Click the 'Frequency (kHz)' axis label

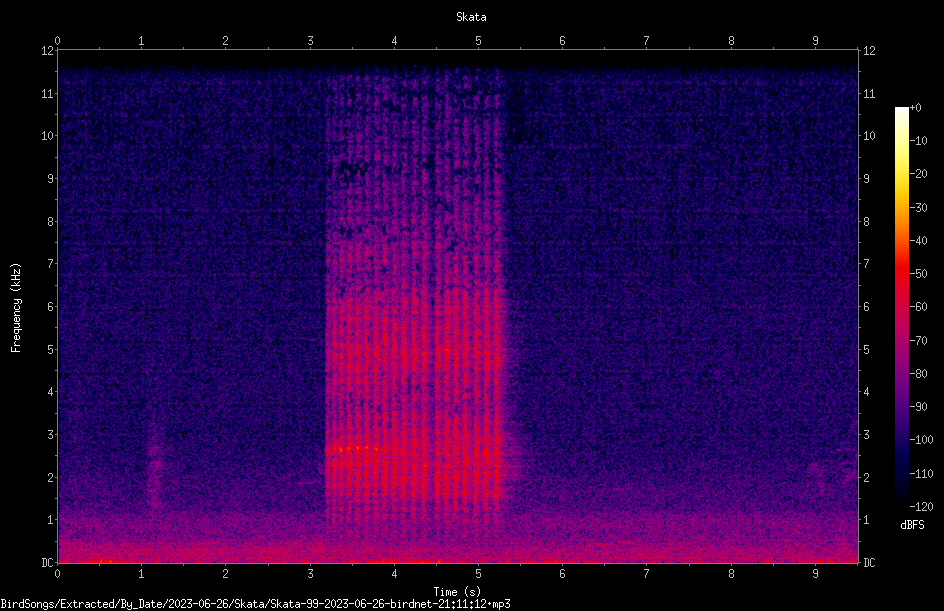click(x=16, y=307)
